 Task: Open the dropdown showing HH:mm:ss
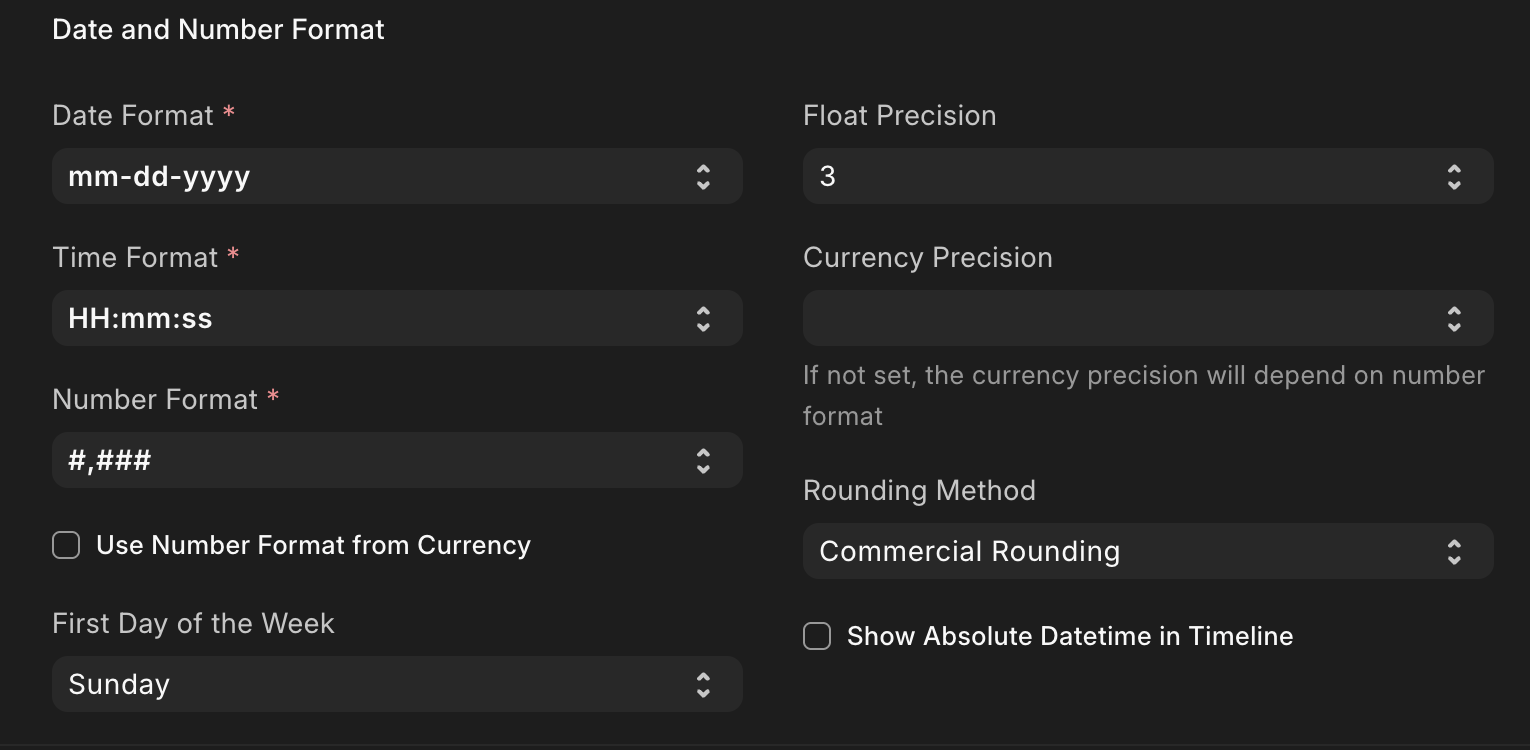pyautogui.click(x=380, y=319)
